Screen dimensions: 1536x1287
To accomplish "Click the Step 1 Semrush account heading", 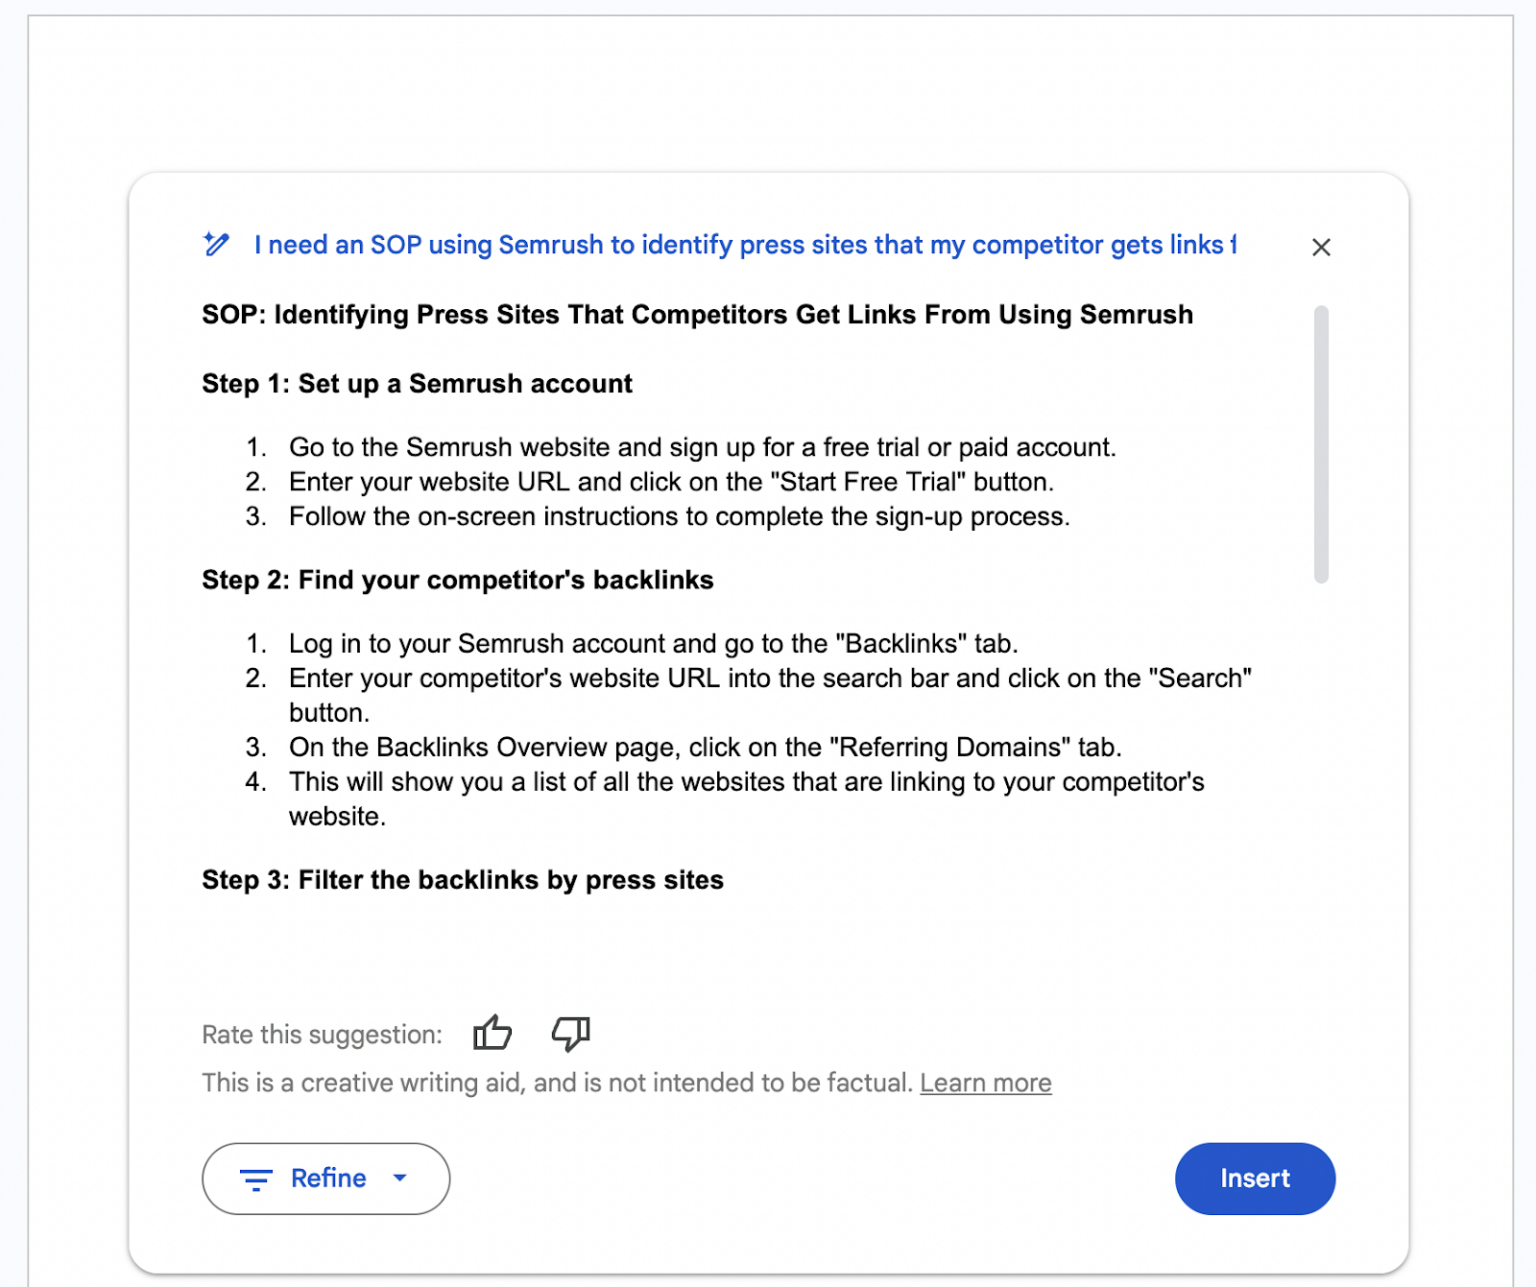I will click(417, 383).
